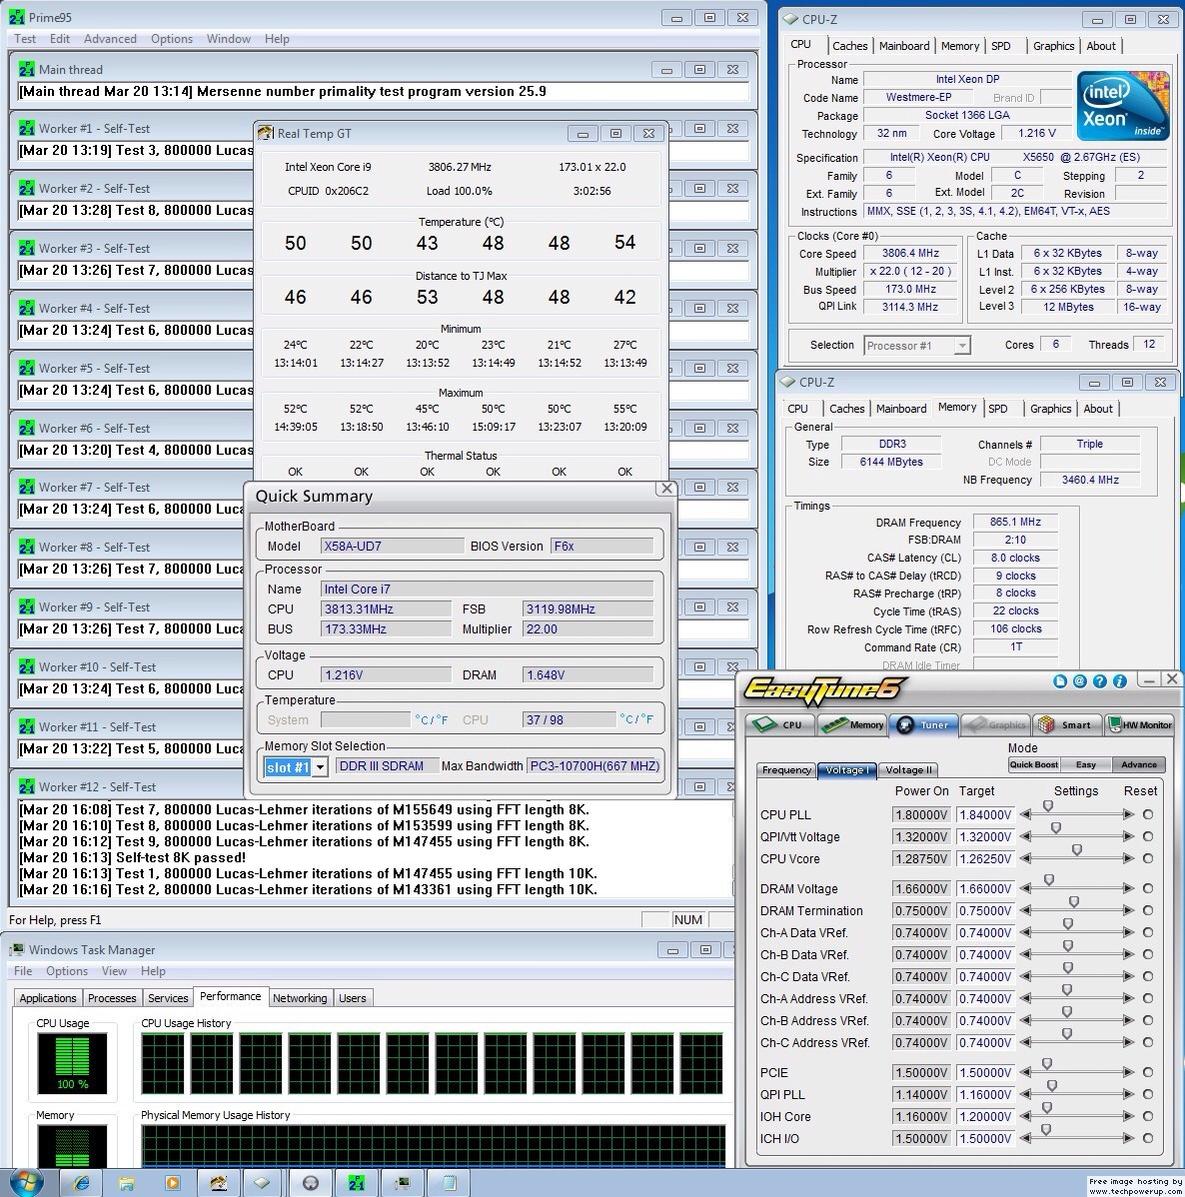
Task: Switch to Task Manager Networking tab
Action: 299,998
